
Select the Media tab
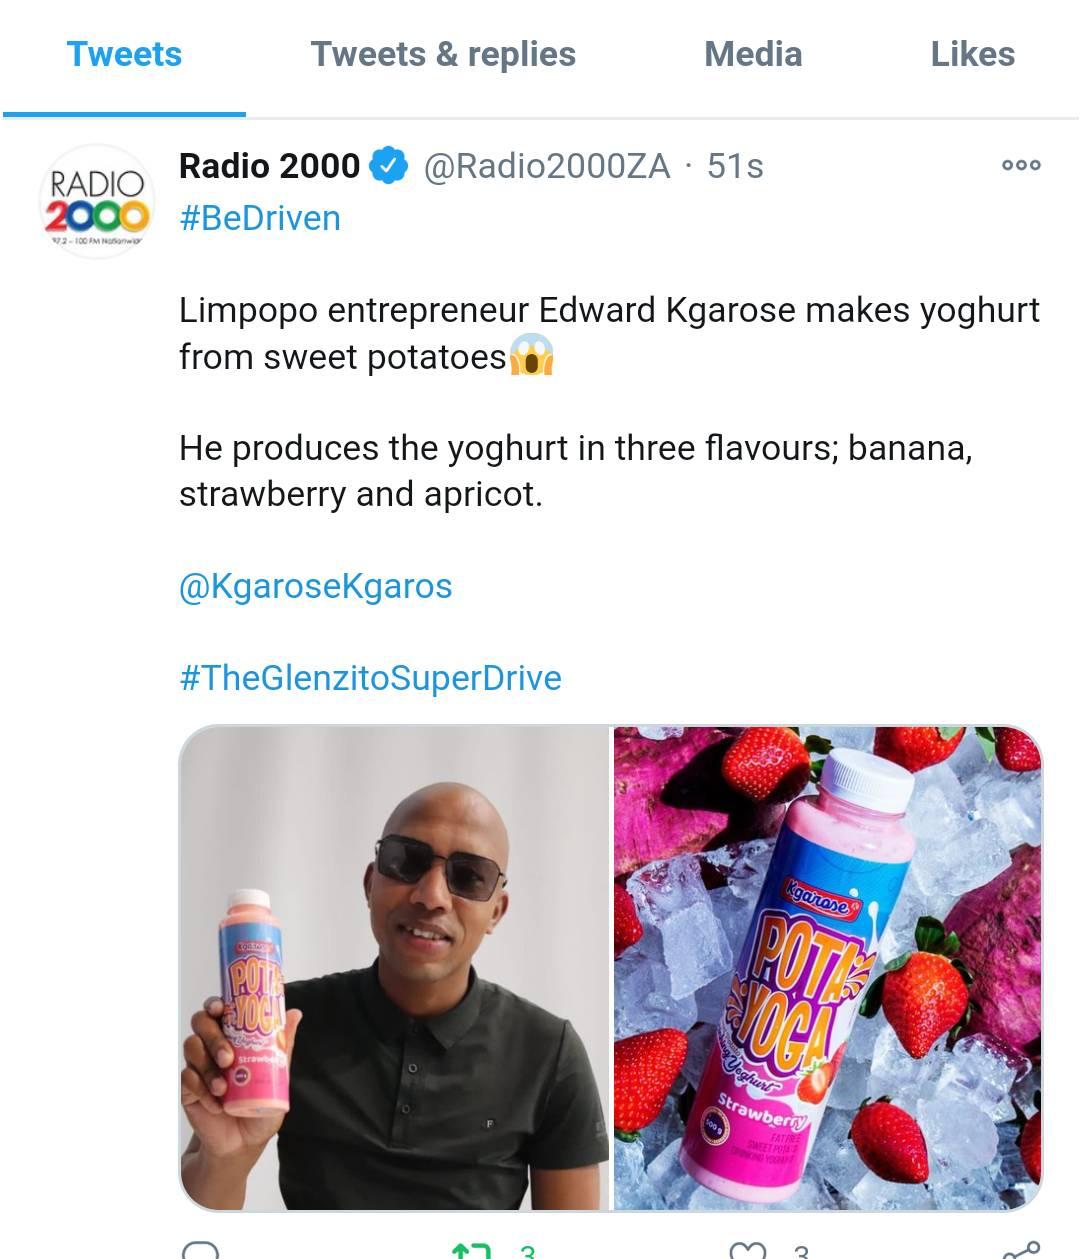tap(753, 54)
